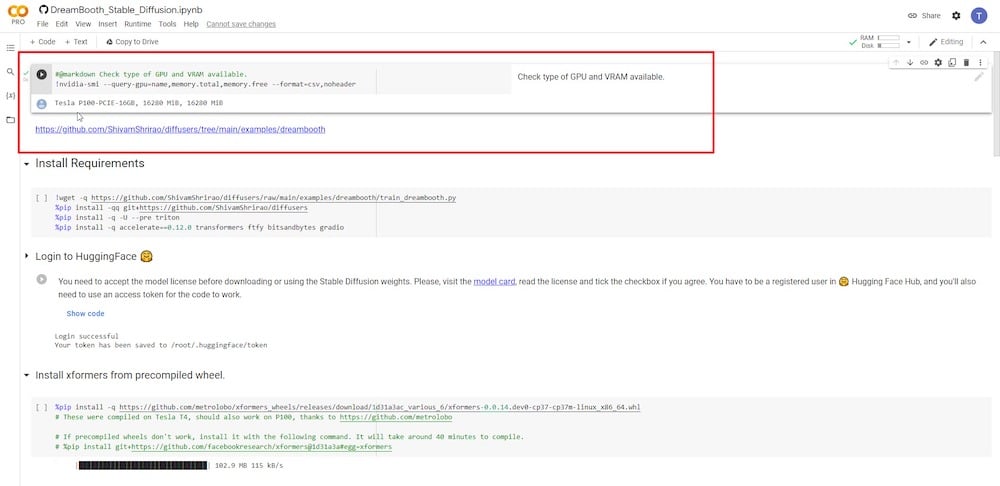Screen dimensions: 1000x486
Task: Mirror the cell in a tab
Action: coord(952,63)
